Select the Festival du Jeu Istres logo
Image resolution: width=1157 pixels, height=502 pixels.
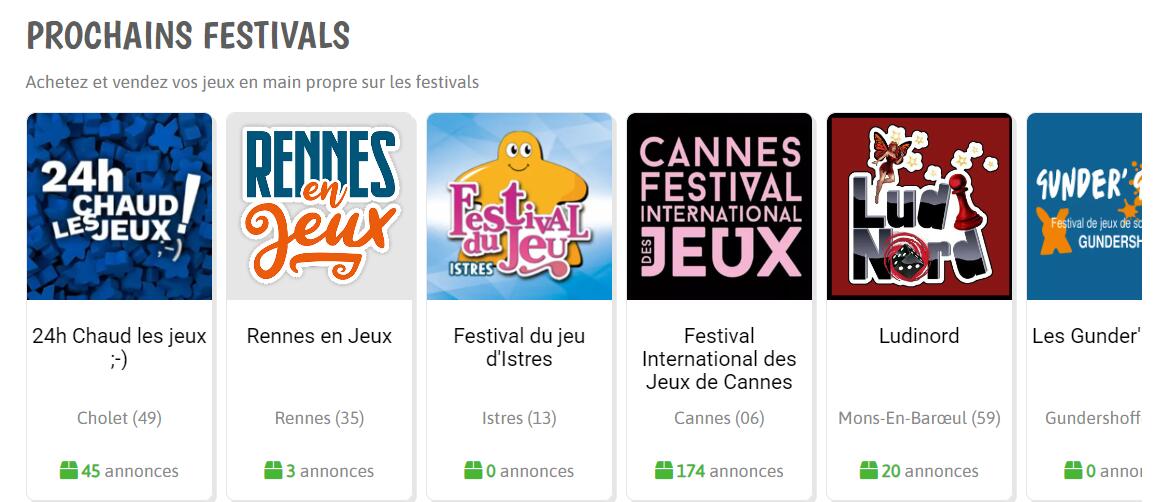pyautogui.click(x=519, y=207)
